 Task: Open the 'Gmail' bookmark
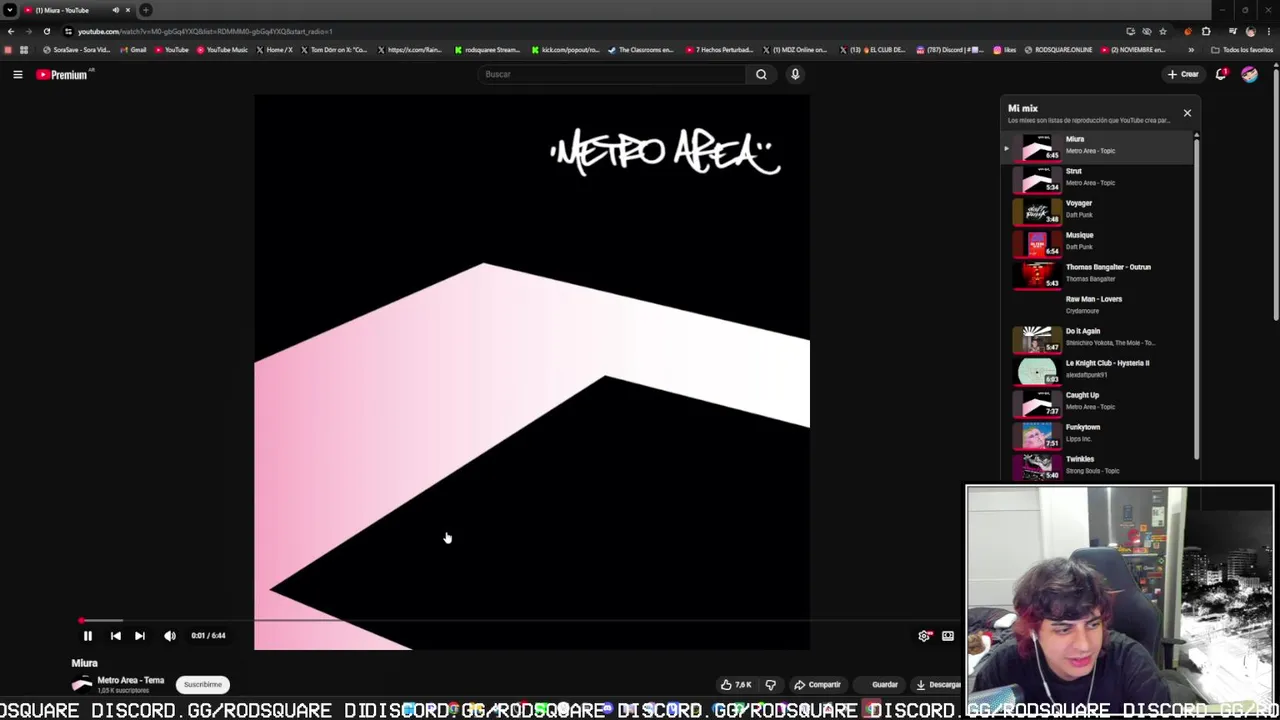coord(133,50)
